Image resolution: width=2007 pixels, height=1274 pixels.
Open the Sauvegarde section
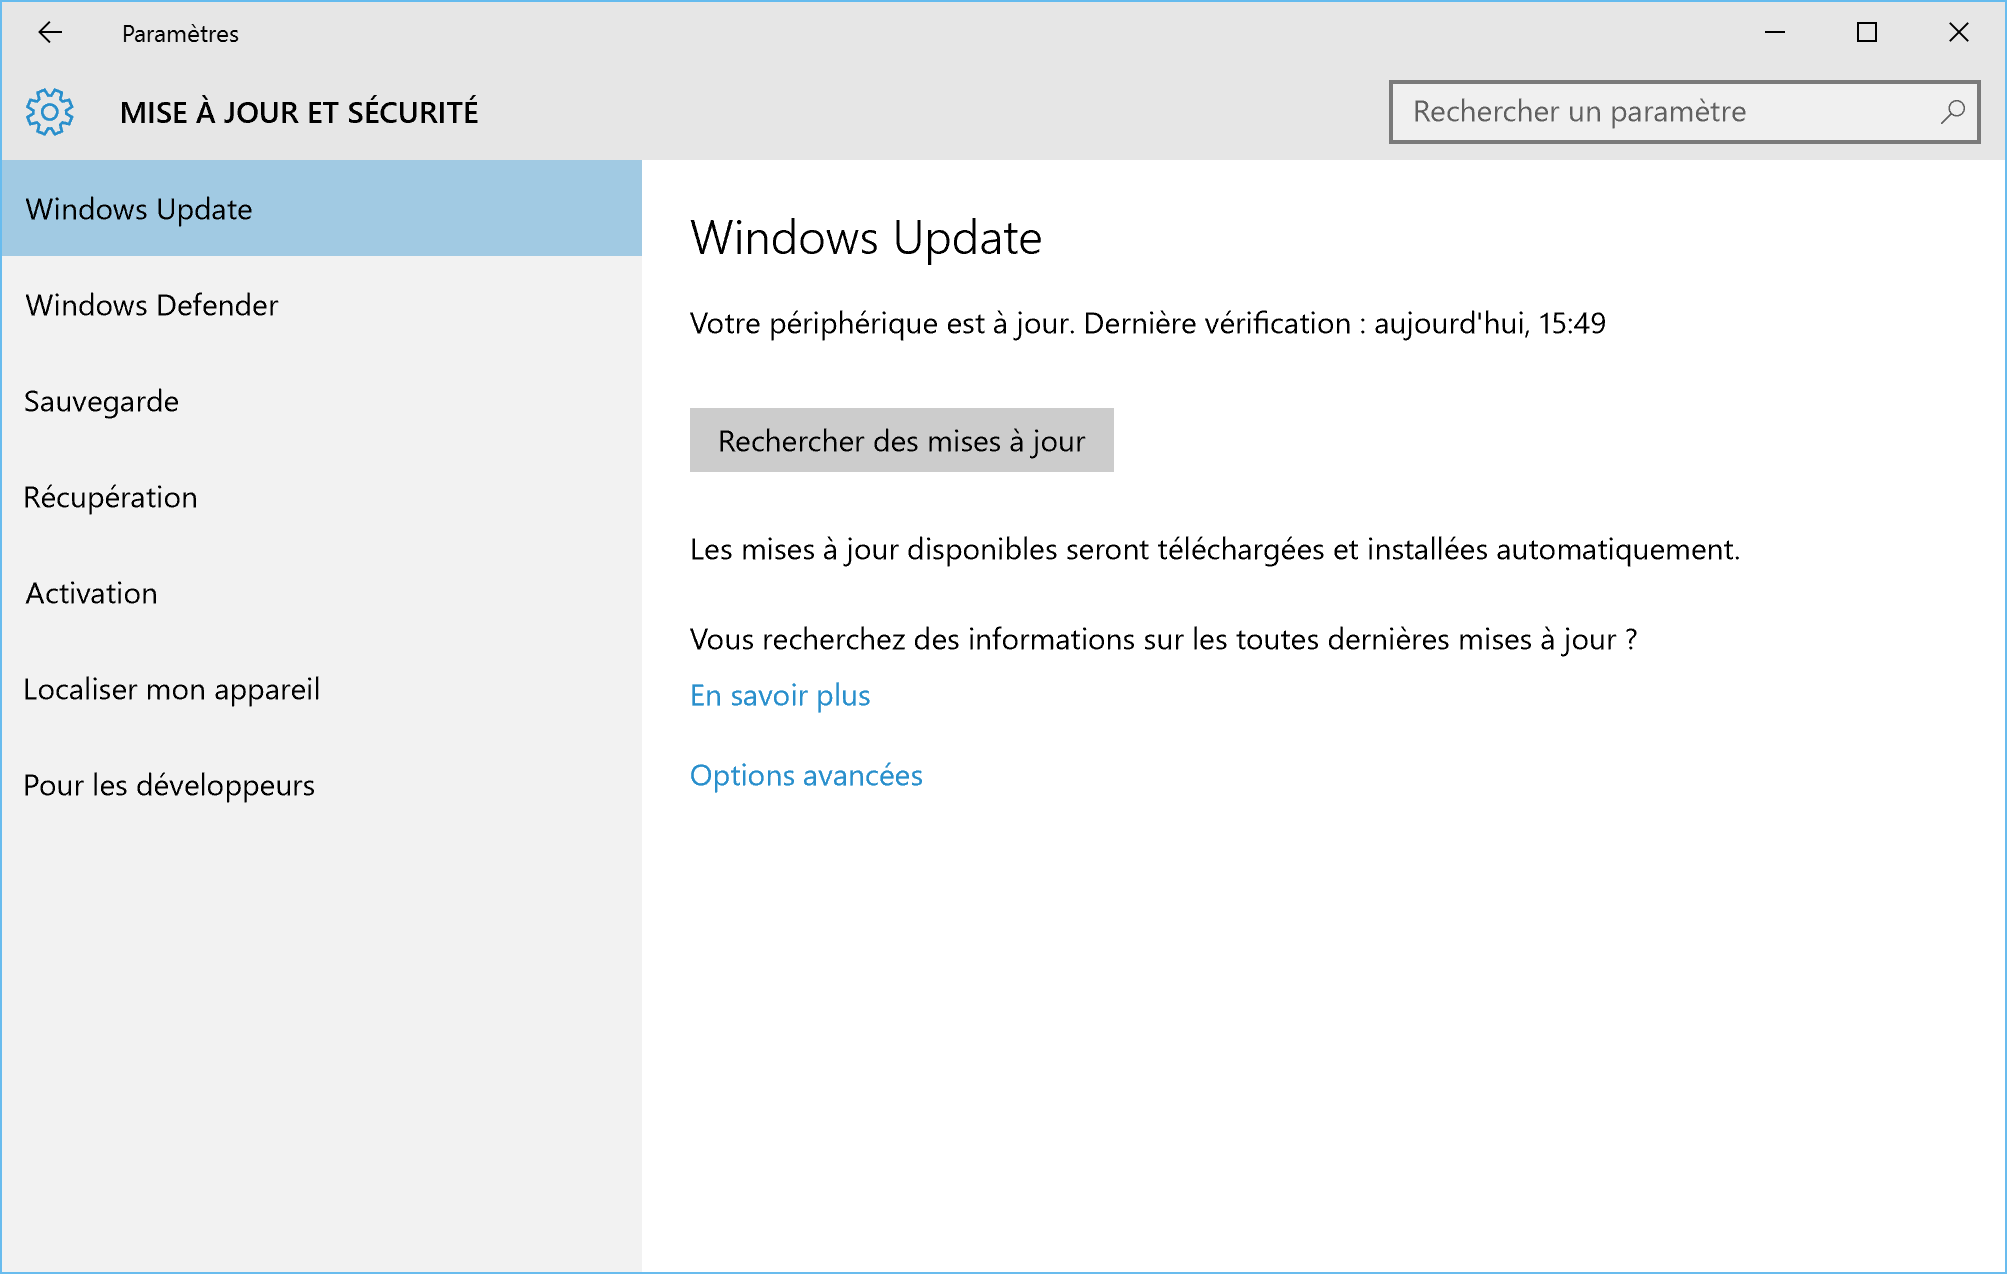(x=322, y=400)
